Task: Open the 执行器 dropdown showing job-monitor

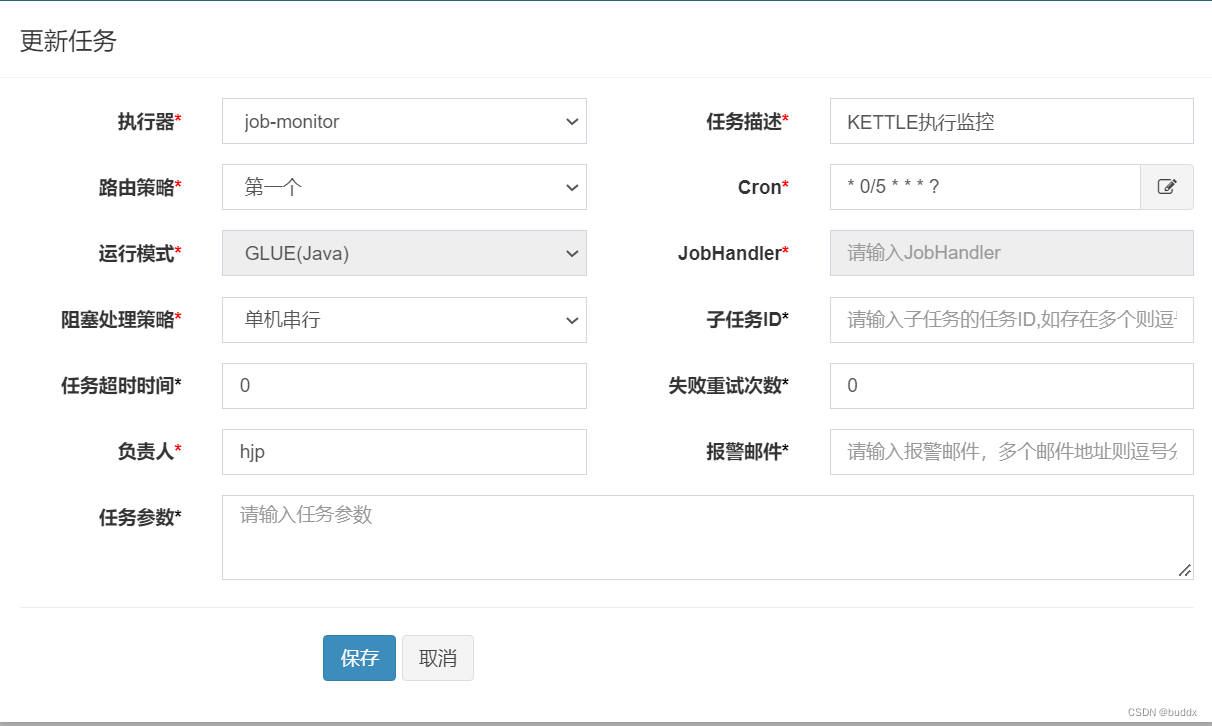Action: pyautogui.click(x=404, y=121)
